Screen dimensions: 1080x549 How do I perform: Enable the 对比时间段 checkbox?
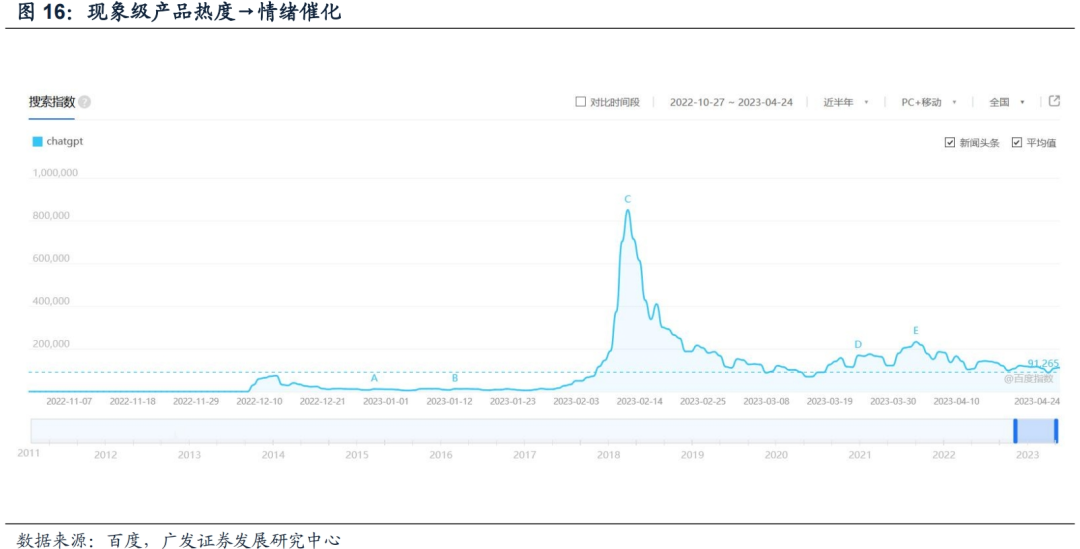pyautogui.click(x=581, y=102)
